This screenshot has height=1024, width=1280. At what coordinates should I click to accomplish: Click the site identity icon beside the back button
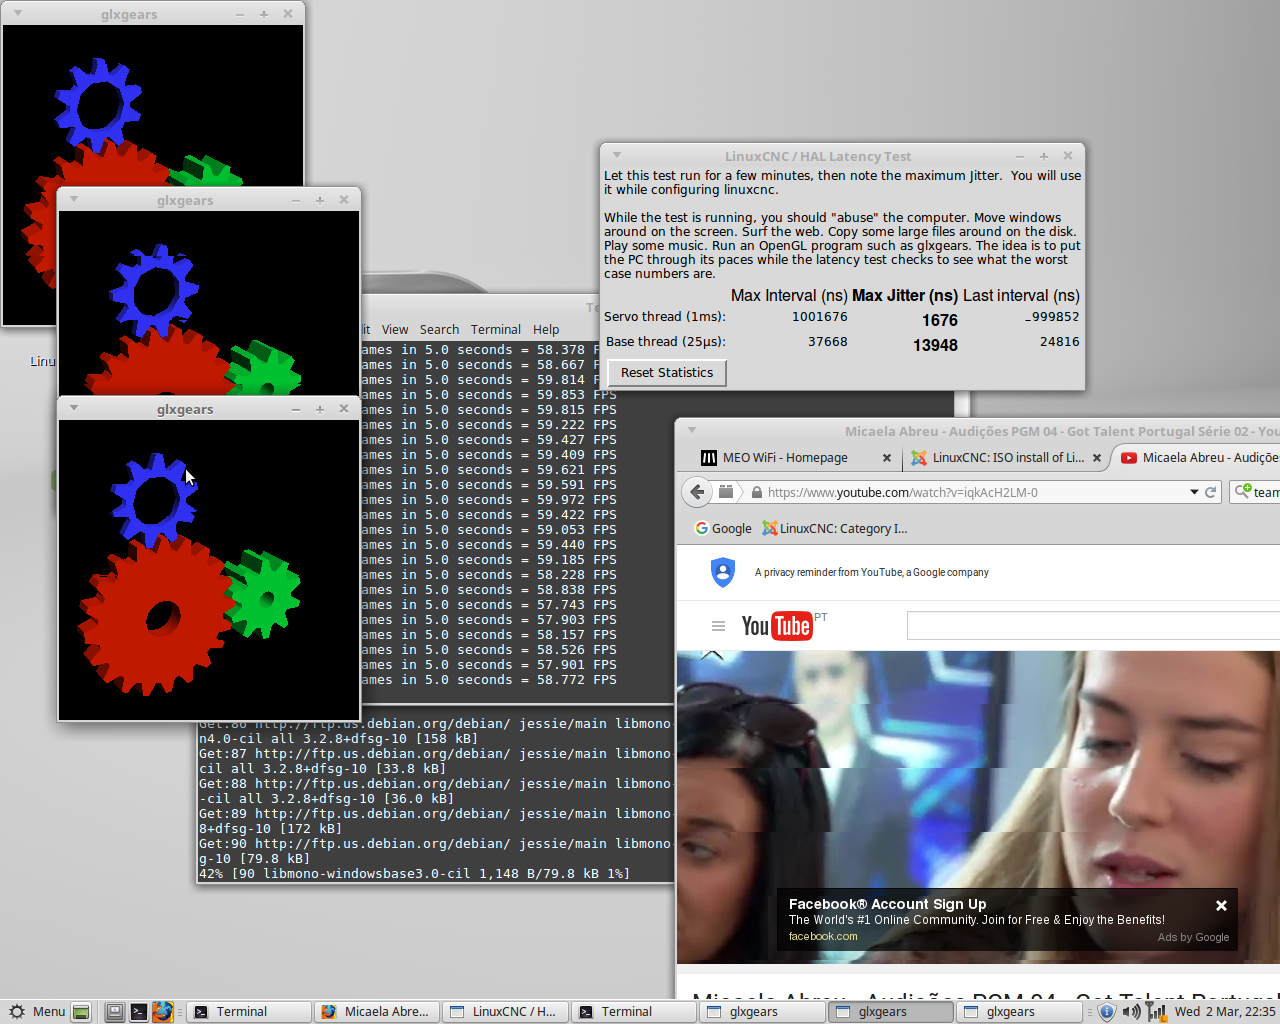727,492
